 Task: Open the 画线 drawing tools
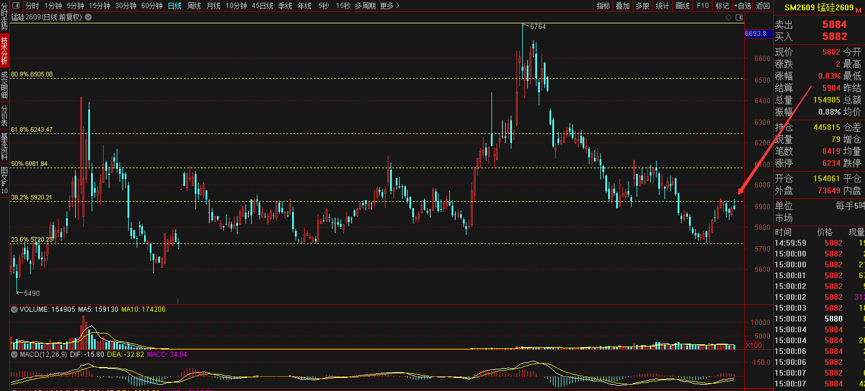tap(682, 6)
